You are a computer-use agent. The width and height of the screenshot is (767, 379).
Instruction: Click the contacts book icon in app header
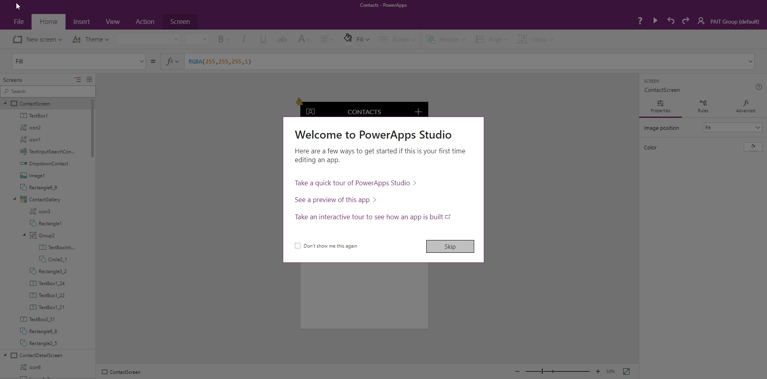[310, 111]
